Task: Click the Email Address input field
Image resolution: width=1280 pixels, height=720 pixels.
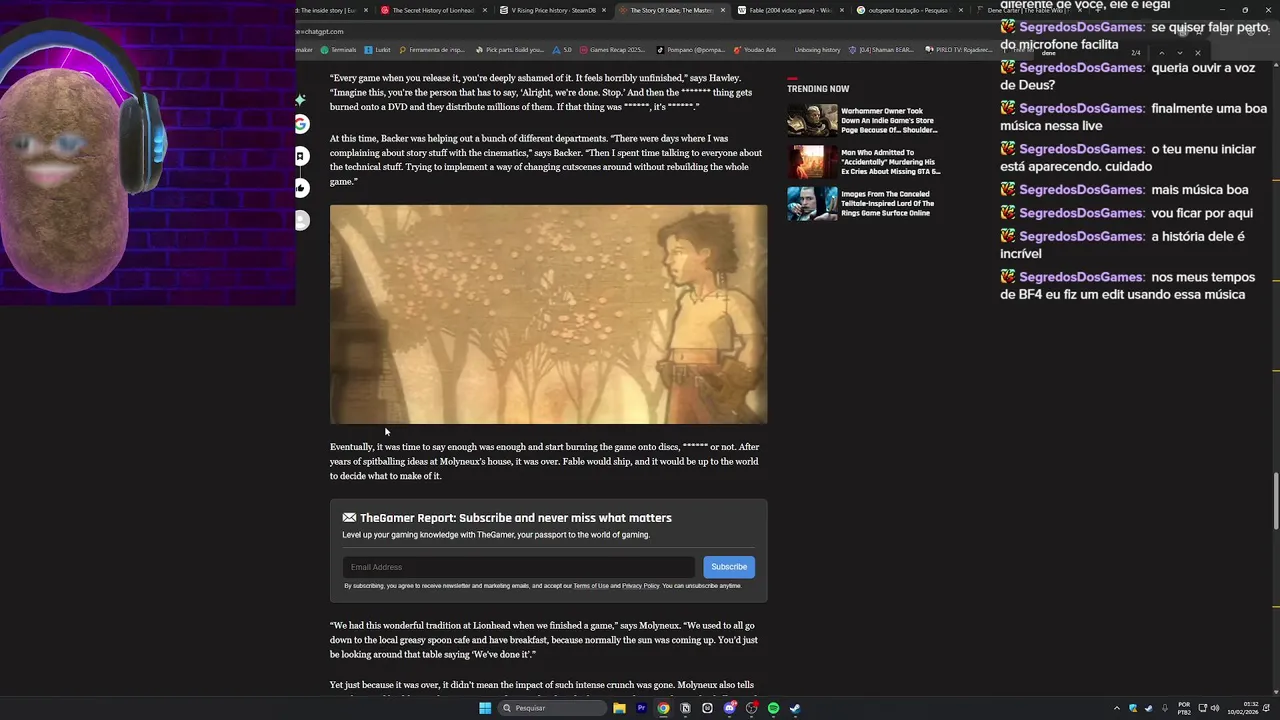Action: point(518,567)
